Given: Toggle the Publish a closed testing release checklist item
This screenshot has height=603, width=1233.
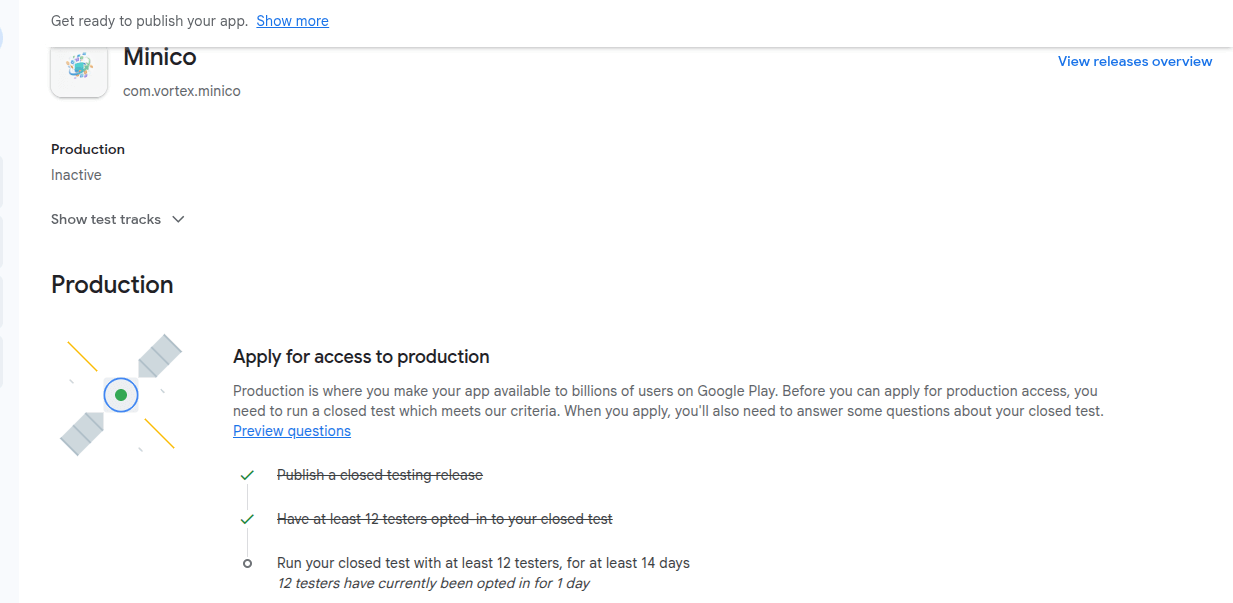Looking at the screenshot, I should [380, 475].
